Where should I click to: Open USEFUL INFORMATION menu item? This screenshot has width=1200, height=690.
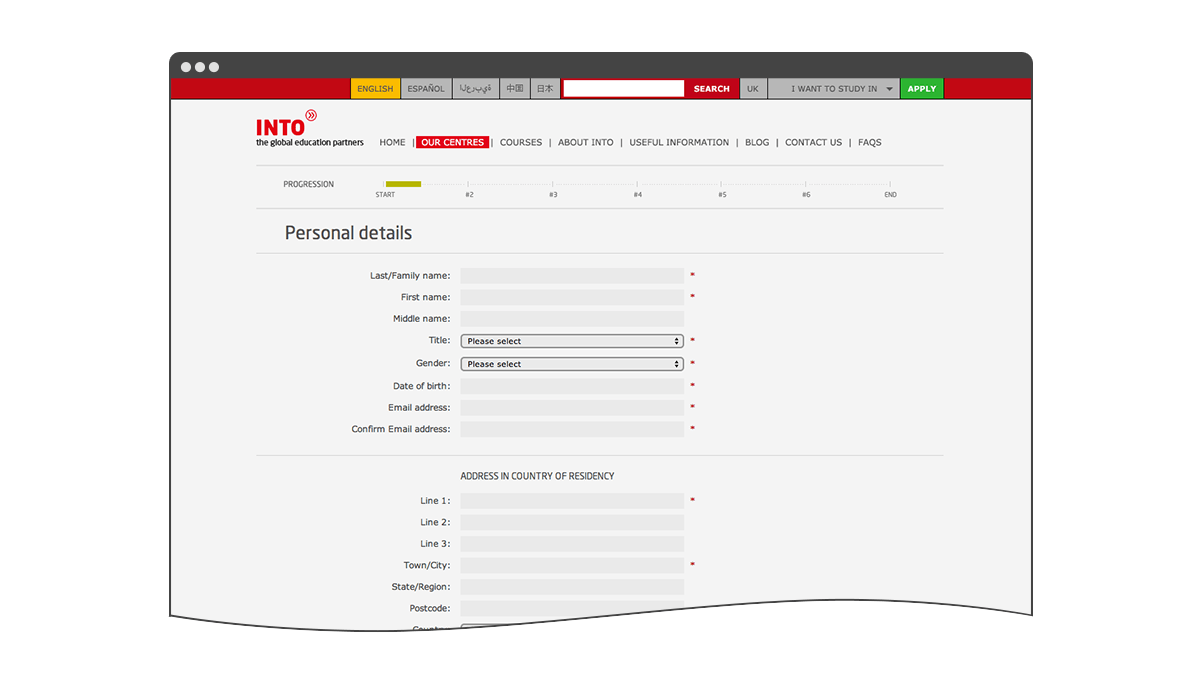coord(679,142)
